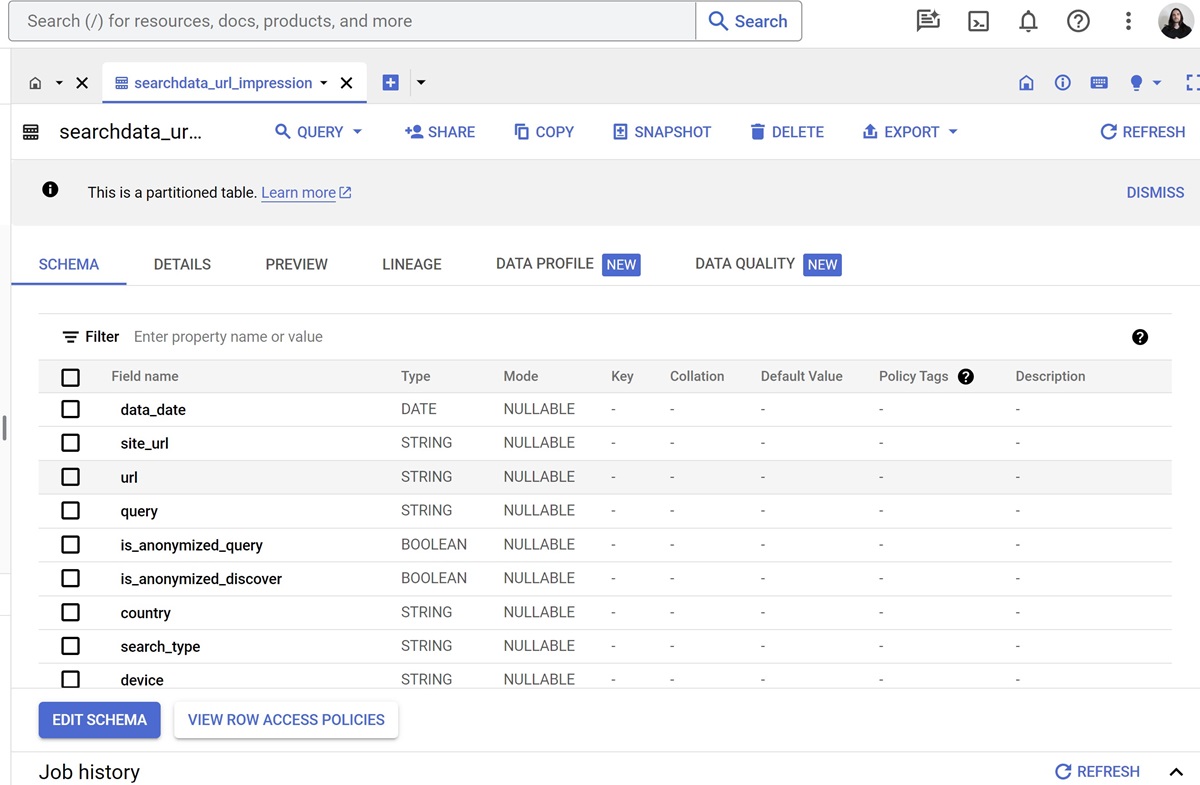Click the SNAPSHOT button
1200x785 pixels.
[x=662, y=132]
